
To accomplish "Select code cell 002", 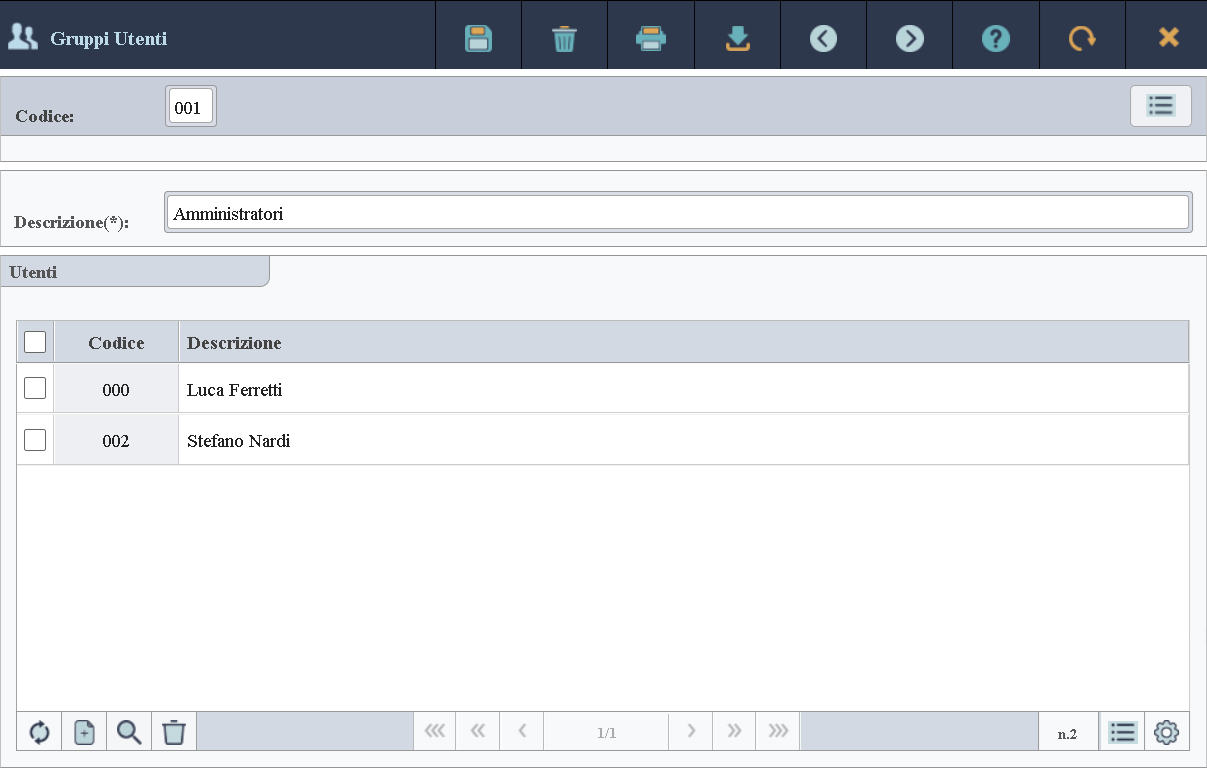I will click(x=116, y=440).
